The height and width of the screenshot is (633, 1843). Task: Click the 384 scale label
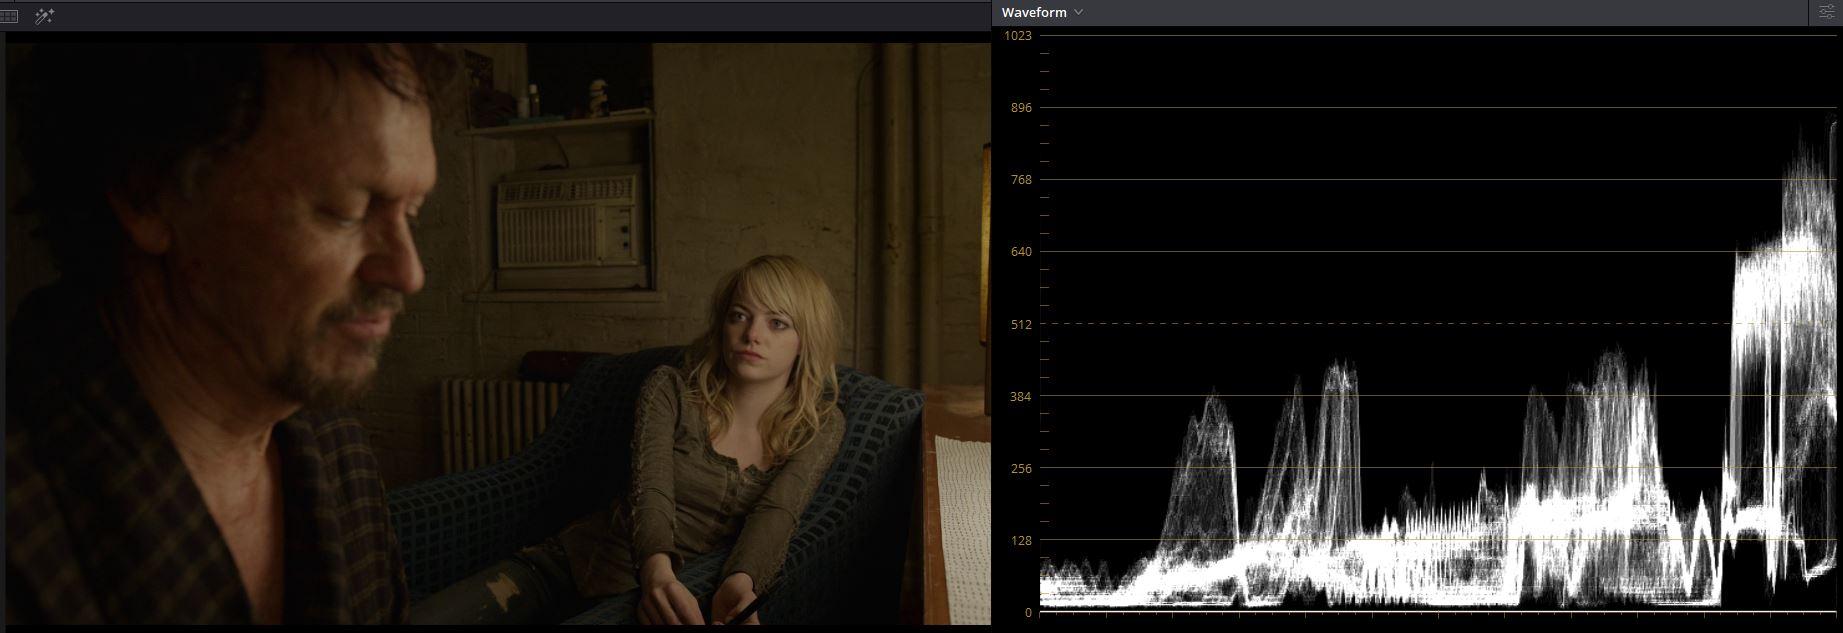coord(1021,396)
